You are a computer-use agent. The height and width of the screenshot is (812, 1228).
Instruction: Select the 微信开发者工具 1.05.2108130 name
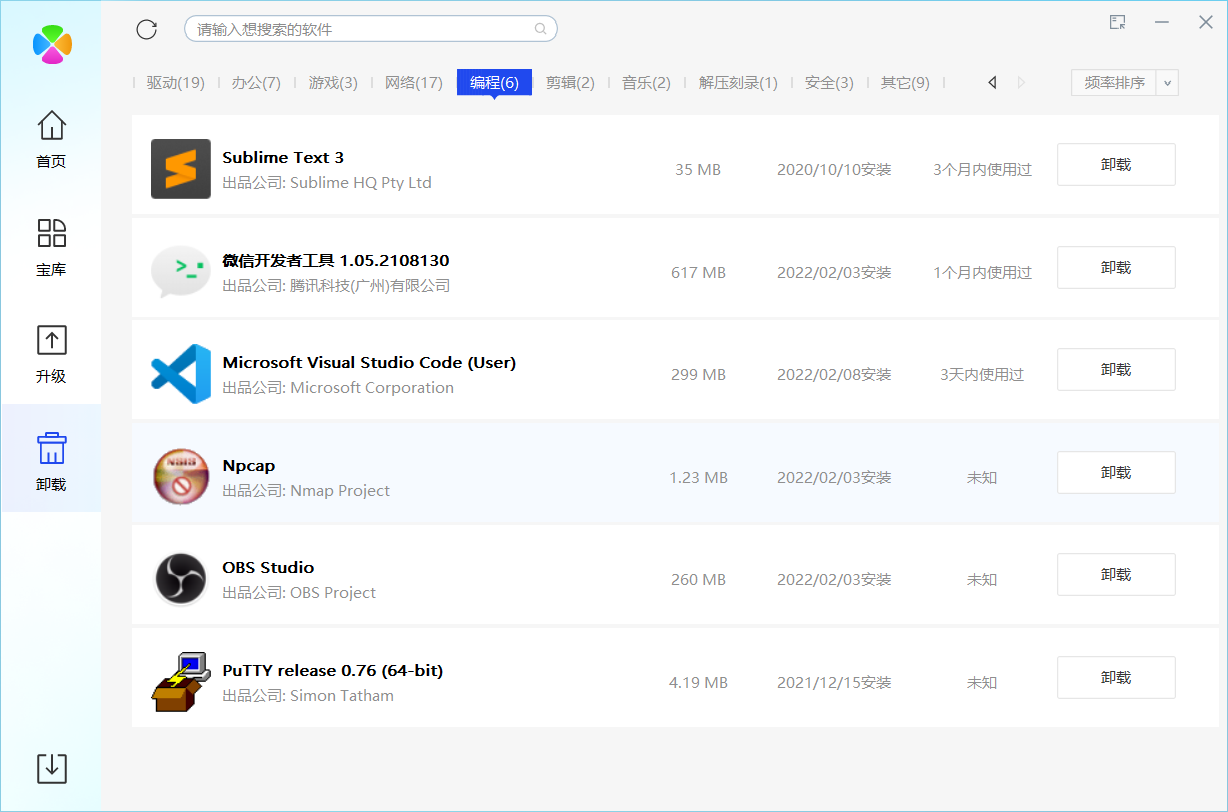[x=336, y=260]
